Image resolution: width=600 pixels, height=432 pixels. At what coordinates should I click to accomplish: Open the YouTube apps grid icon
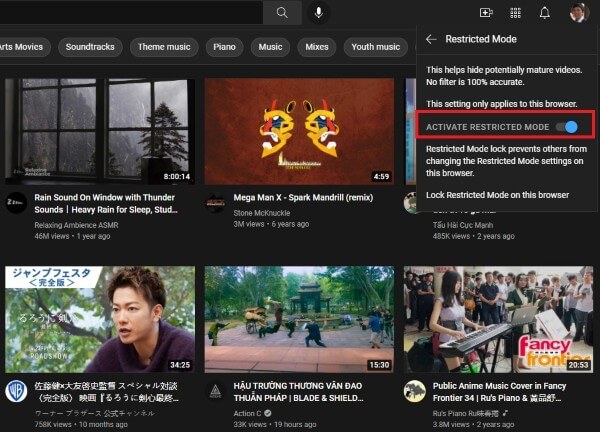click(515, 13)
